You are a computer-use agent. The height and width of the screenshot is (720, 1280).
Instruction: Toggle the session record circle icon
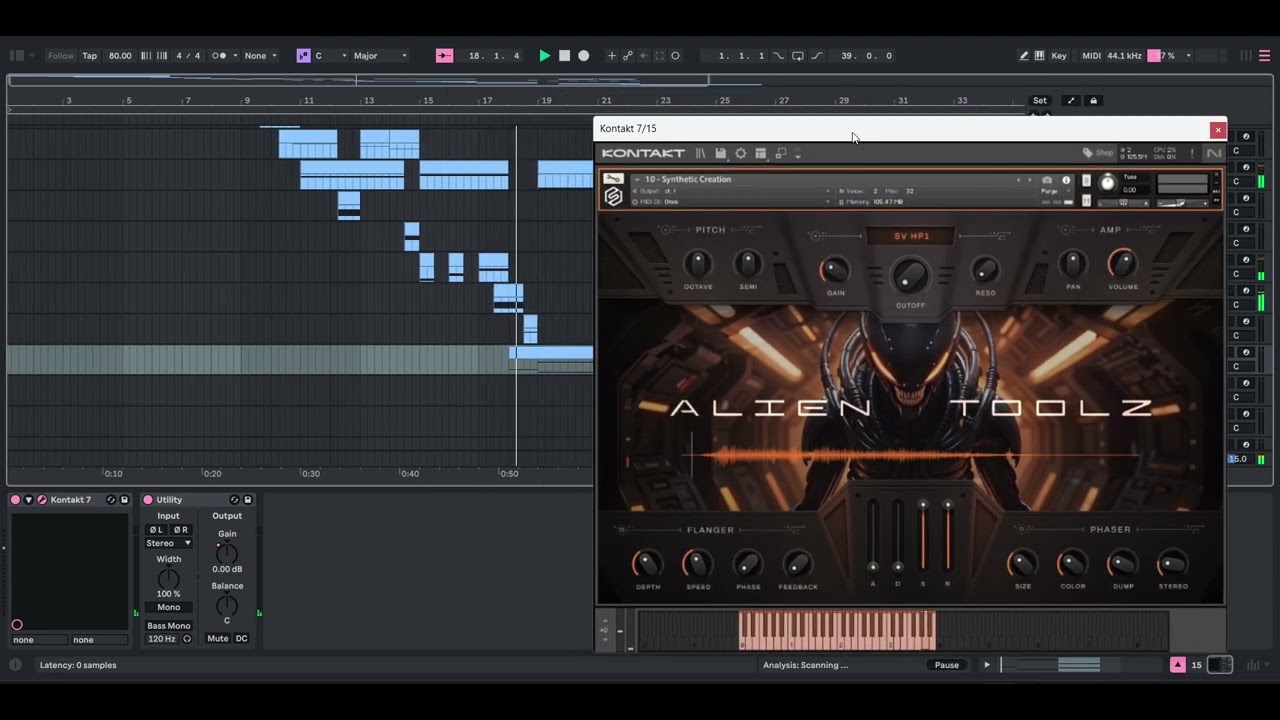click(676, 56)
